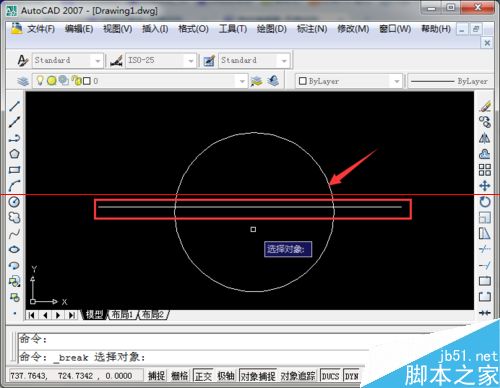Select the Arc tool
500x388 pixels.
pyautogui.click(x=14, y=186)
